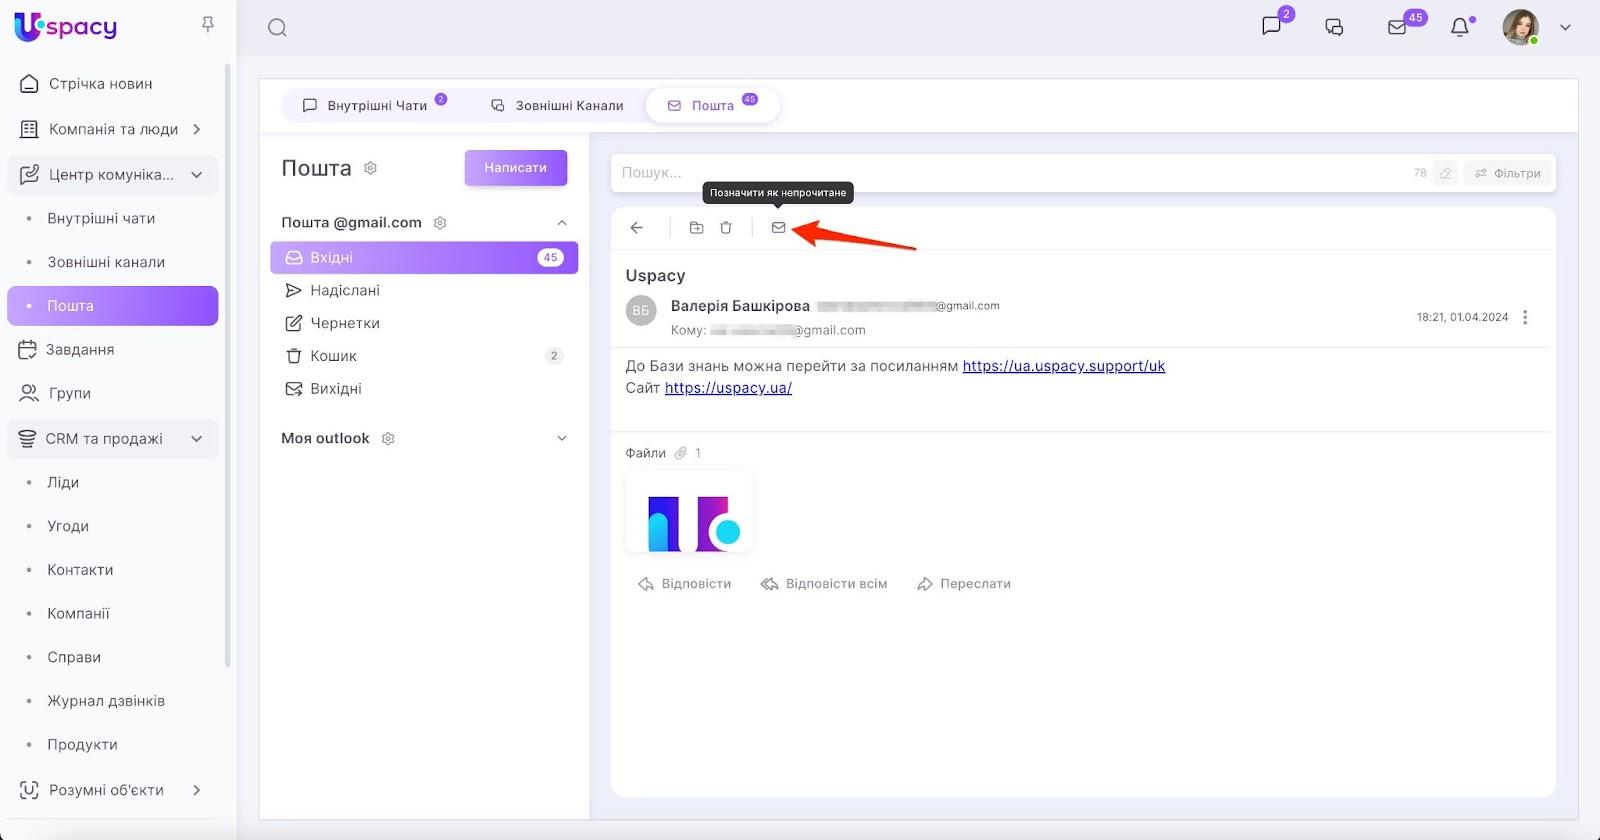Clear search with the eraser icon
1600x840 pixels.
click(1445, 173)
